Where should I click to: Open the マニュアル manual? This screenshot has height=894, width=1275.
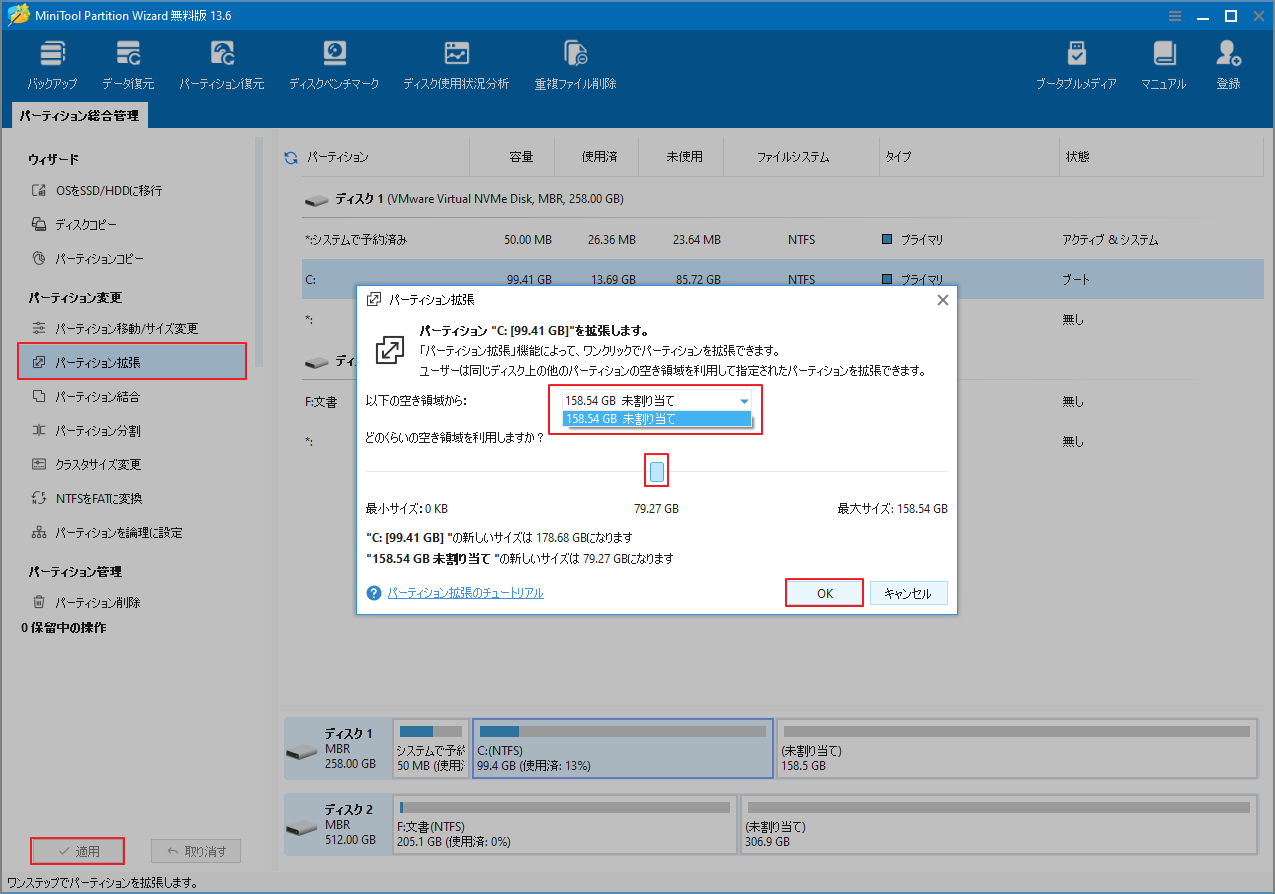tap(1163, 66)
